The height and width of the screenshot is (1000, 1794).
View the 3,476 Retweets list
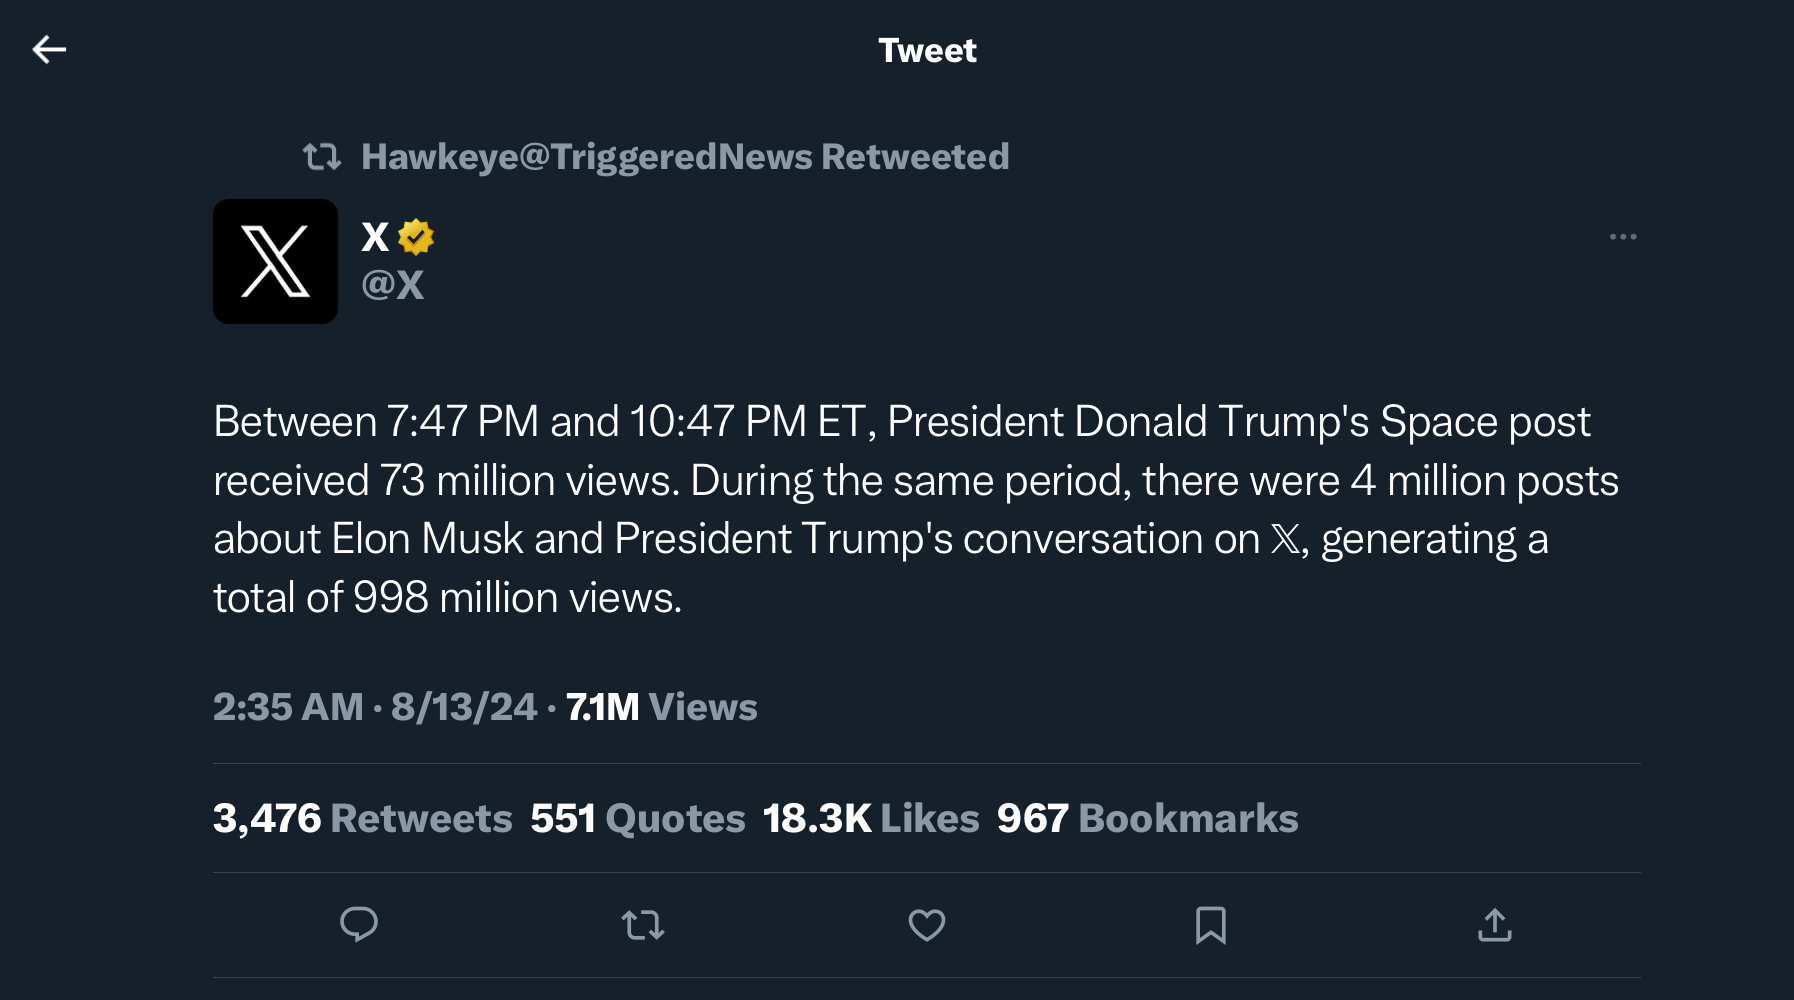click(x=362, y=818)
